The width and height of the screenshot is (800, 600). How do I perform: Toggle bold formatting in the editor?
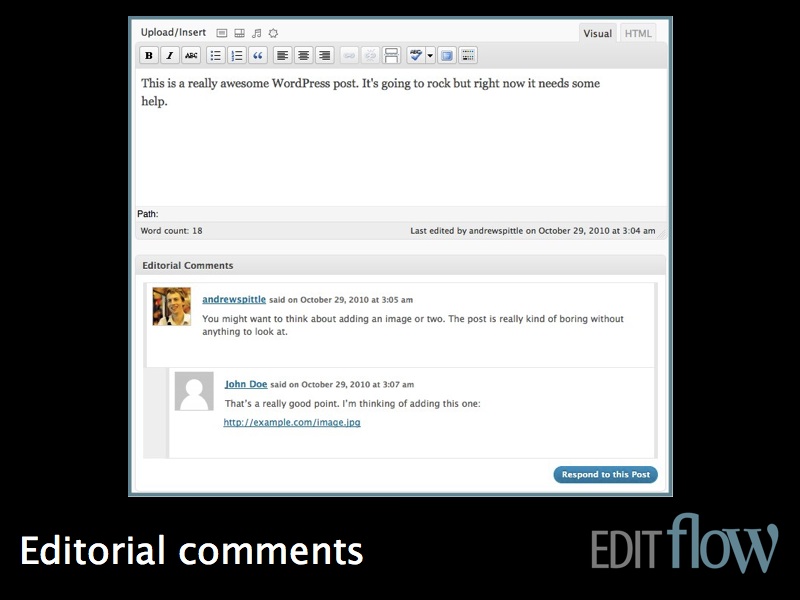148,55
